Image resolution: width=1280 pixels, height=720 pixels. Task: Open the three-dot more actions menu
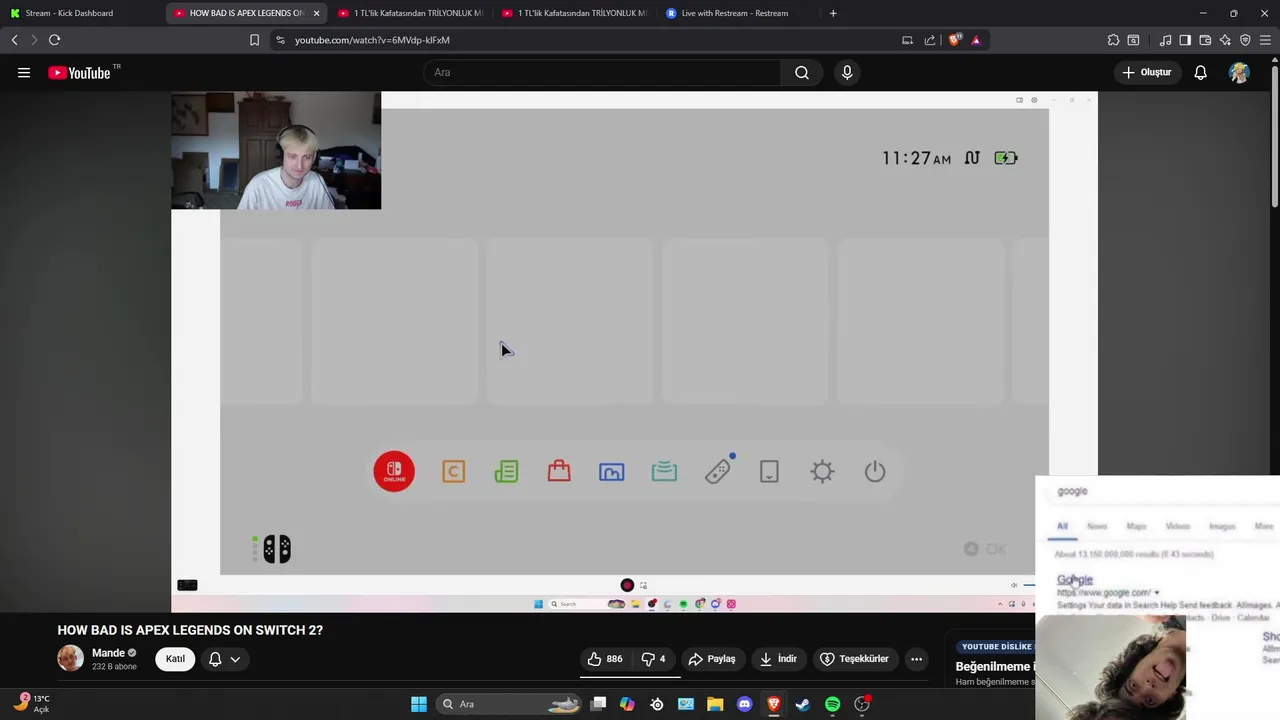click(x=916, y=659)
